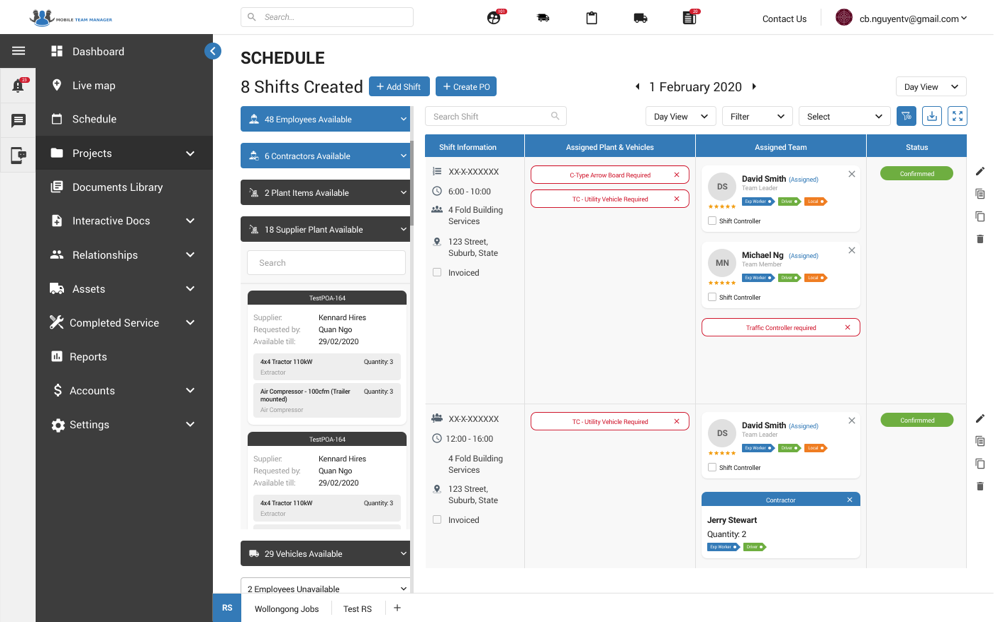Open the chat messages icon in left rail
The width and height of the screenshot is (994, 622).
[18, 120]
